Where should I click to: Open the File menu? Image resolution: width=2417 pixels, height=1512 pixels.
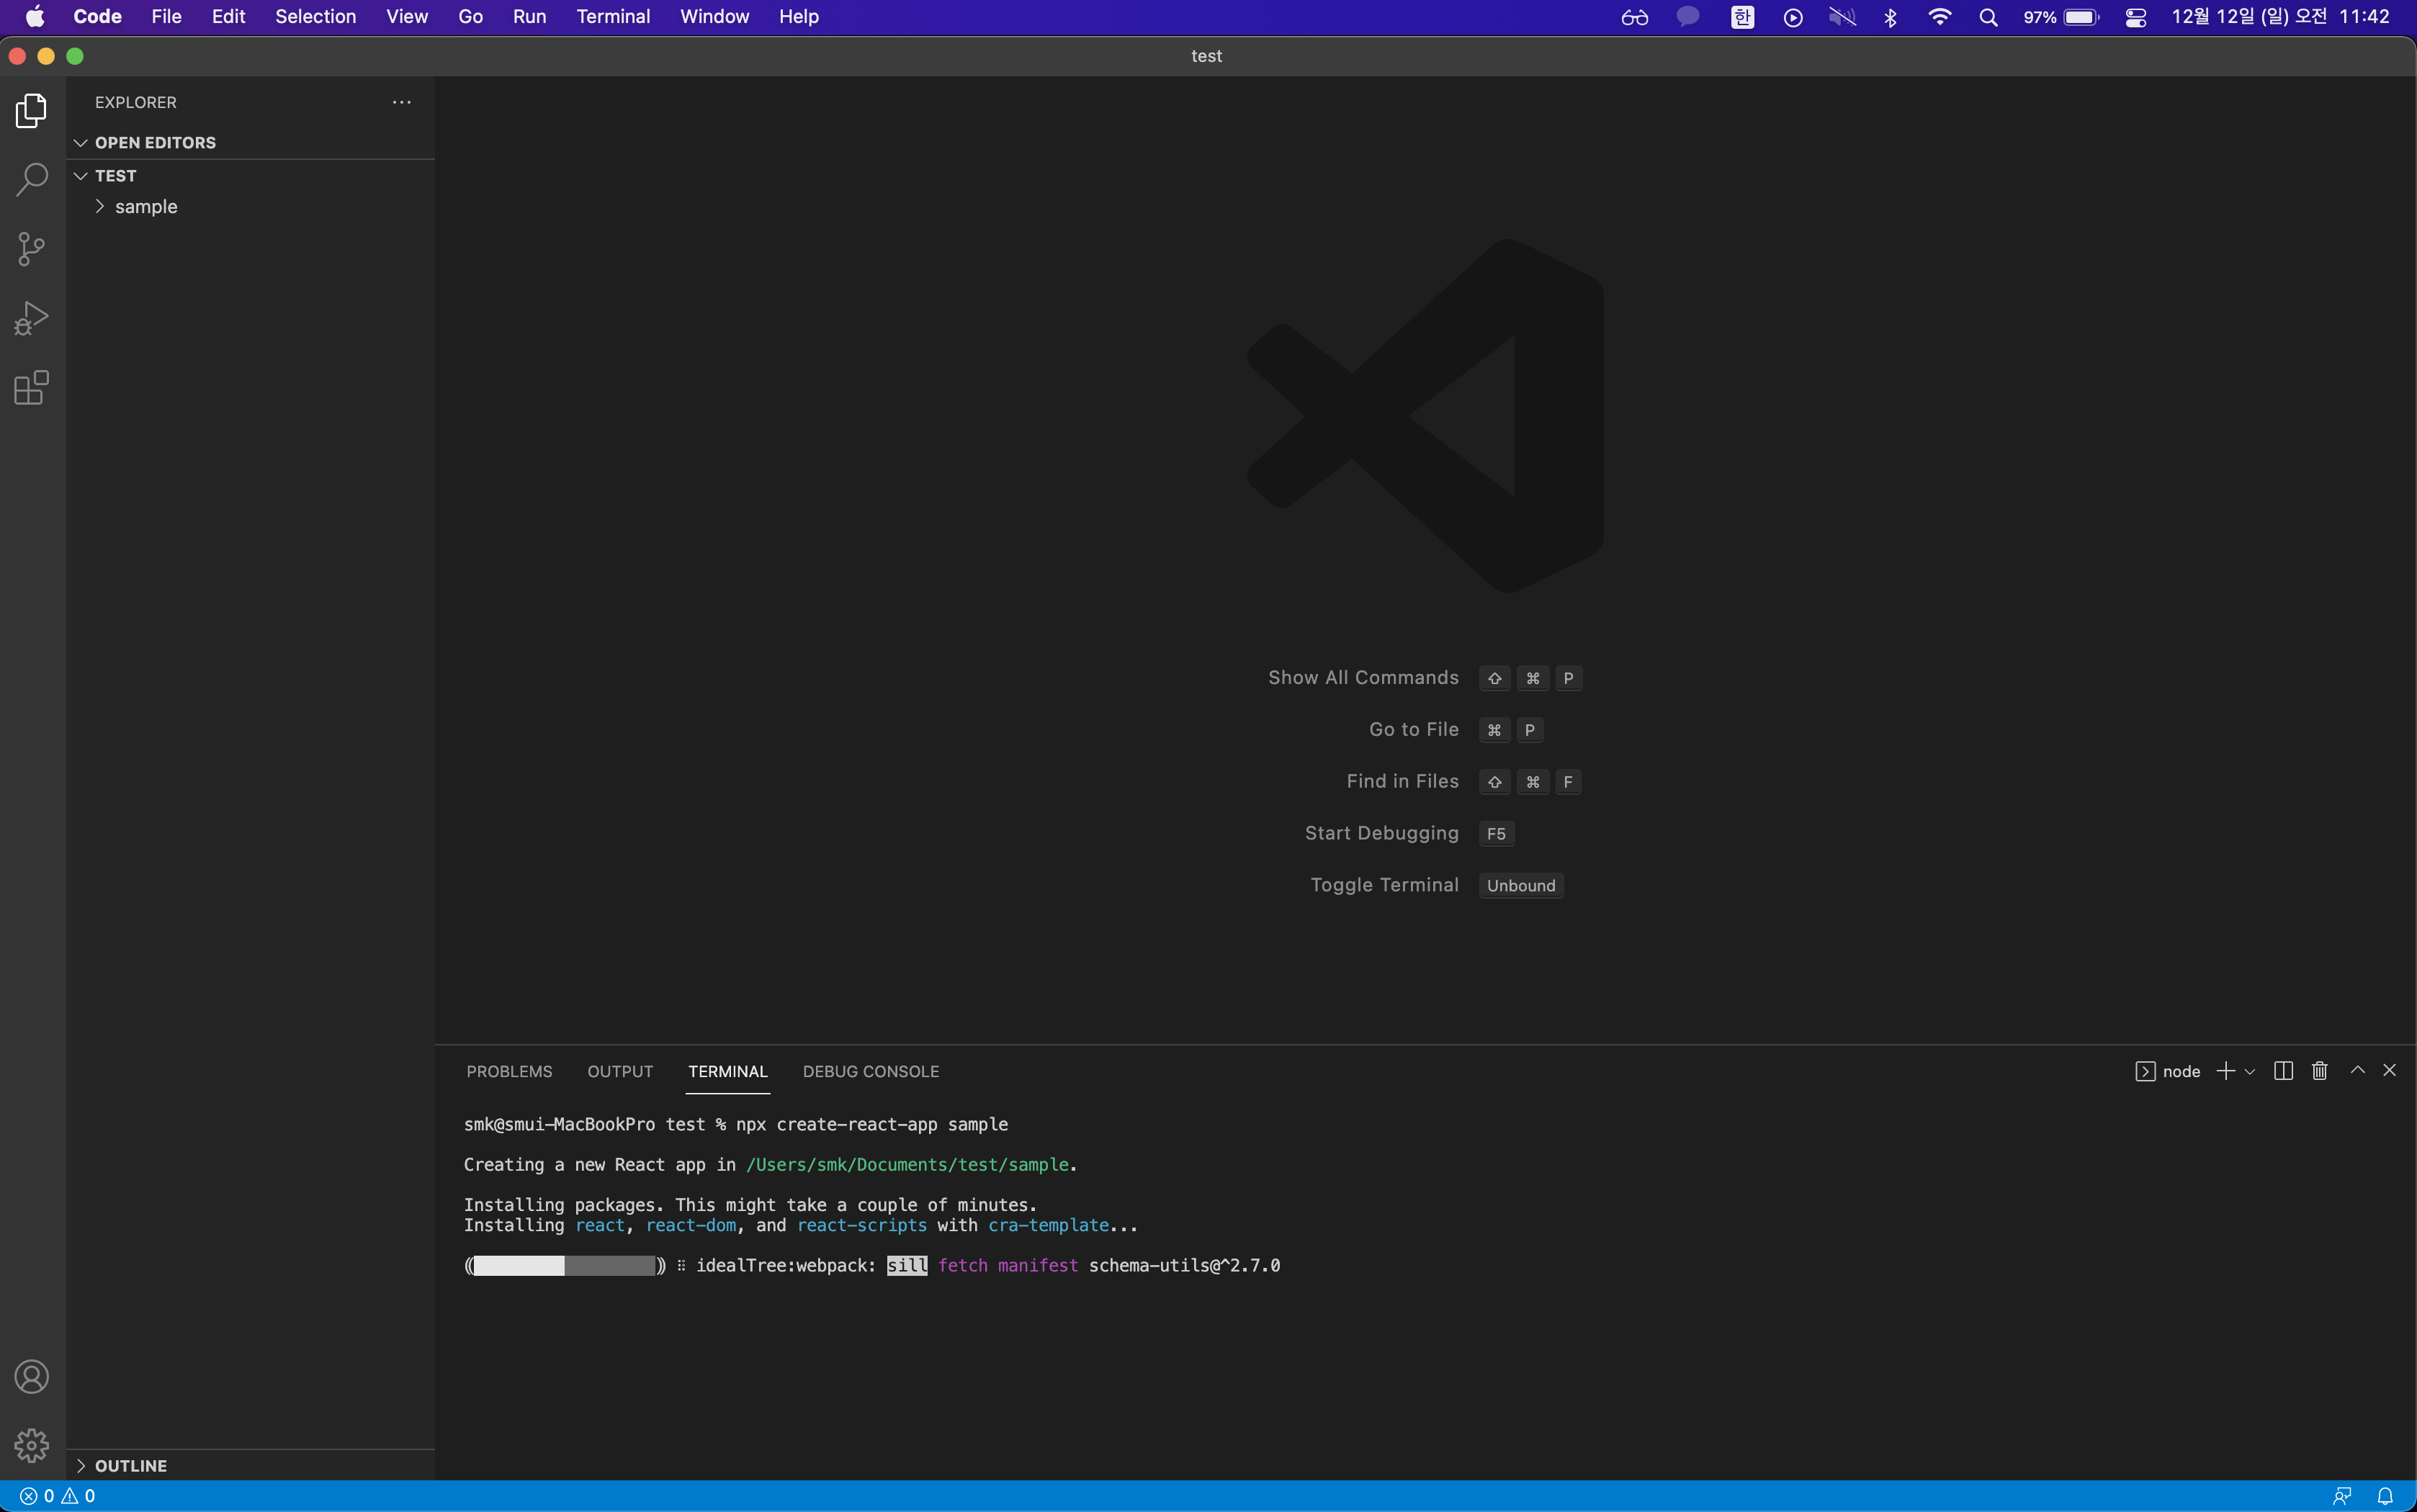click(x=166, y=17)
